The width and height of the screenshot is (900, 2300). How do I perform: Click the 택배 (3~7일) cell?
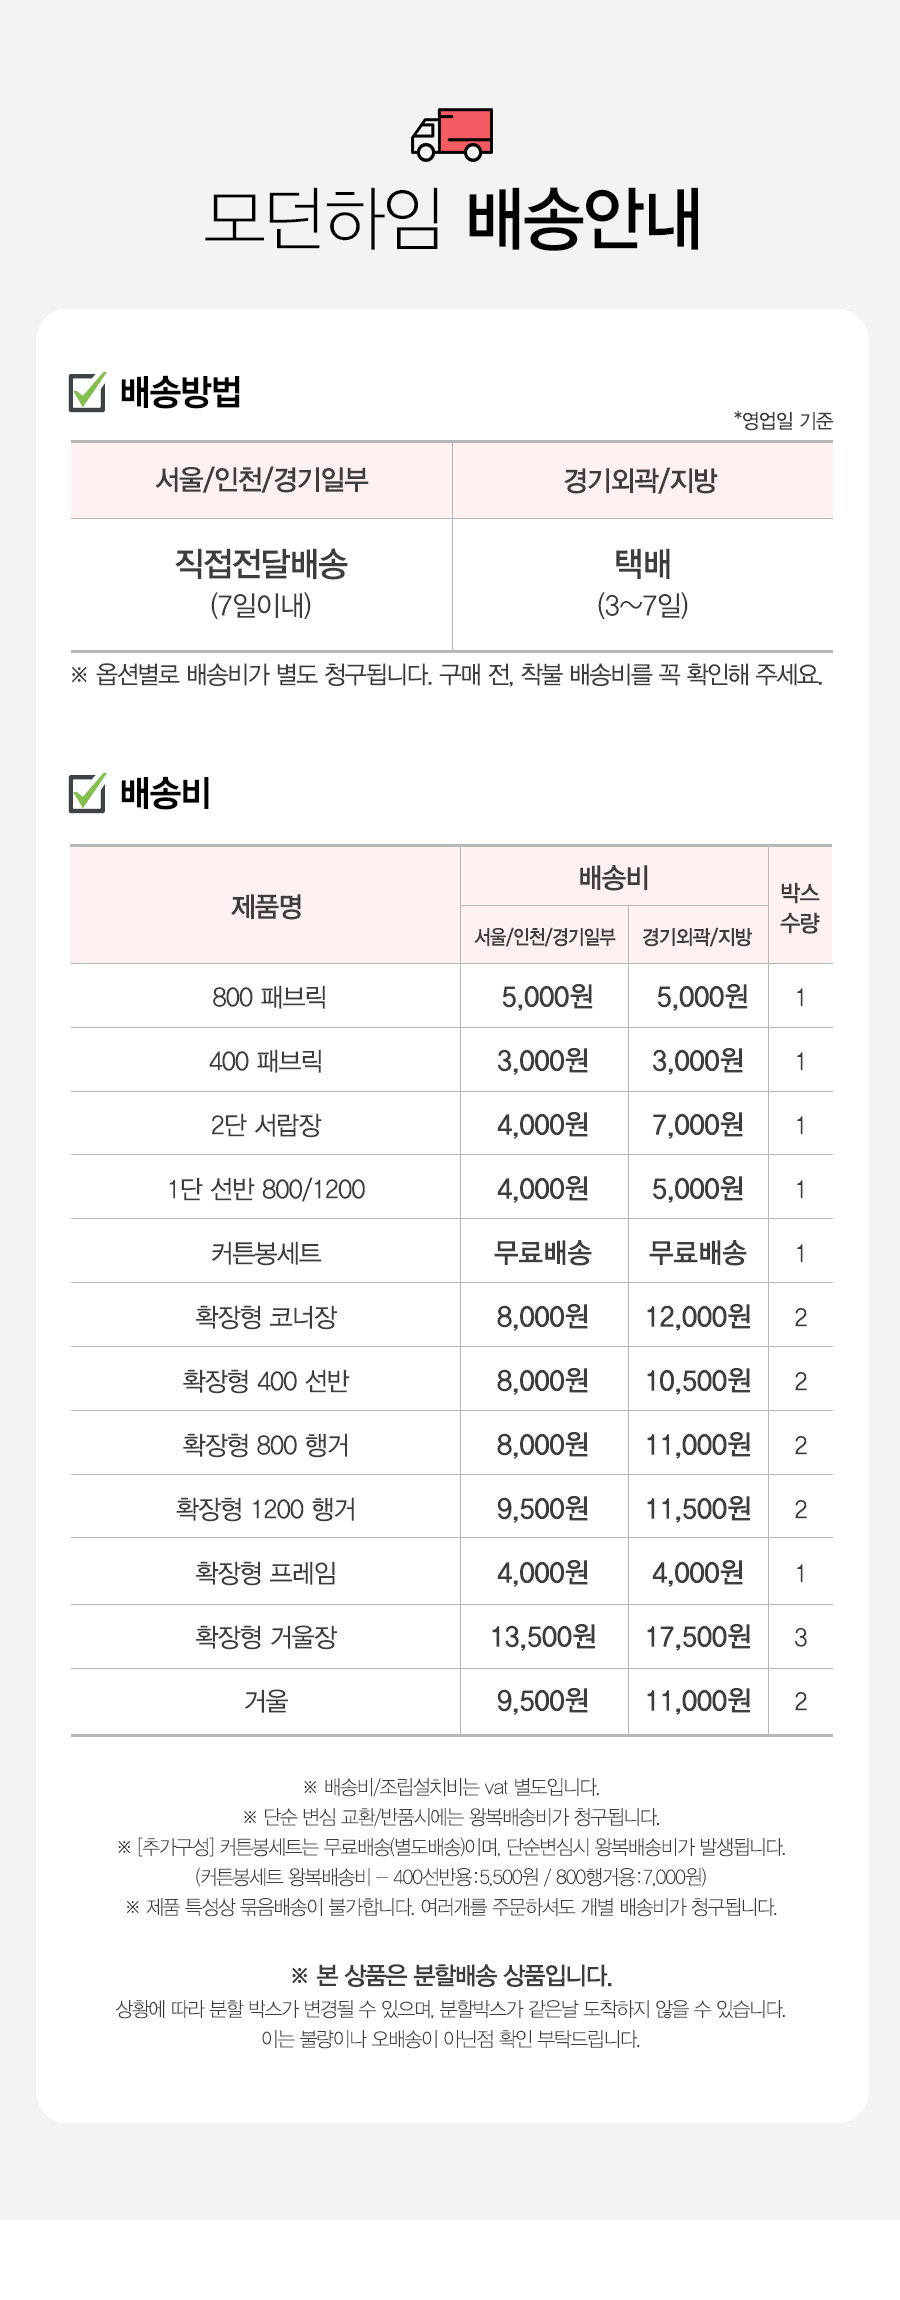click(x=642, y=584)
